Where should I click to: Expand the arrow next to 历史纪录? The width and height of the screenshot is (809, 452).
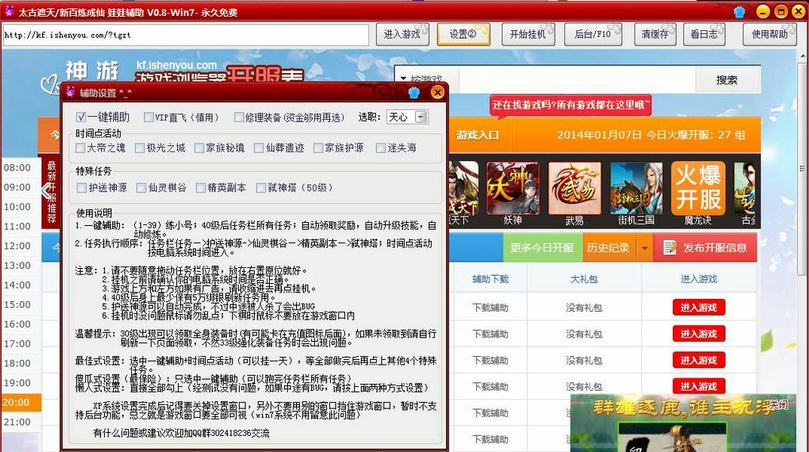tap(645, 248)
